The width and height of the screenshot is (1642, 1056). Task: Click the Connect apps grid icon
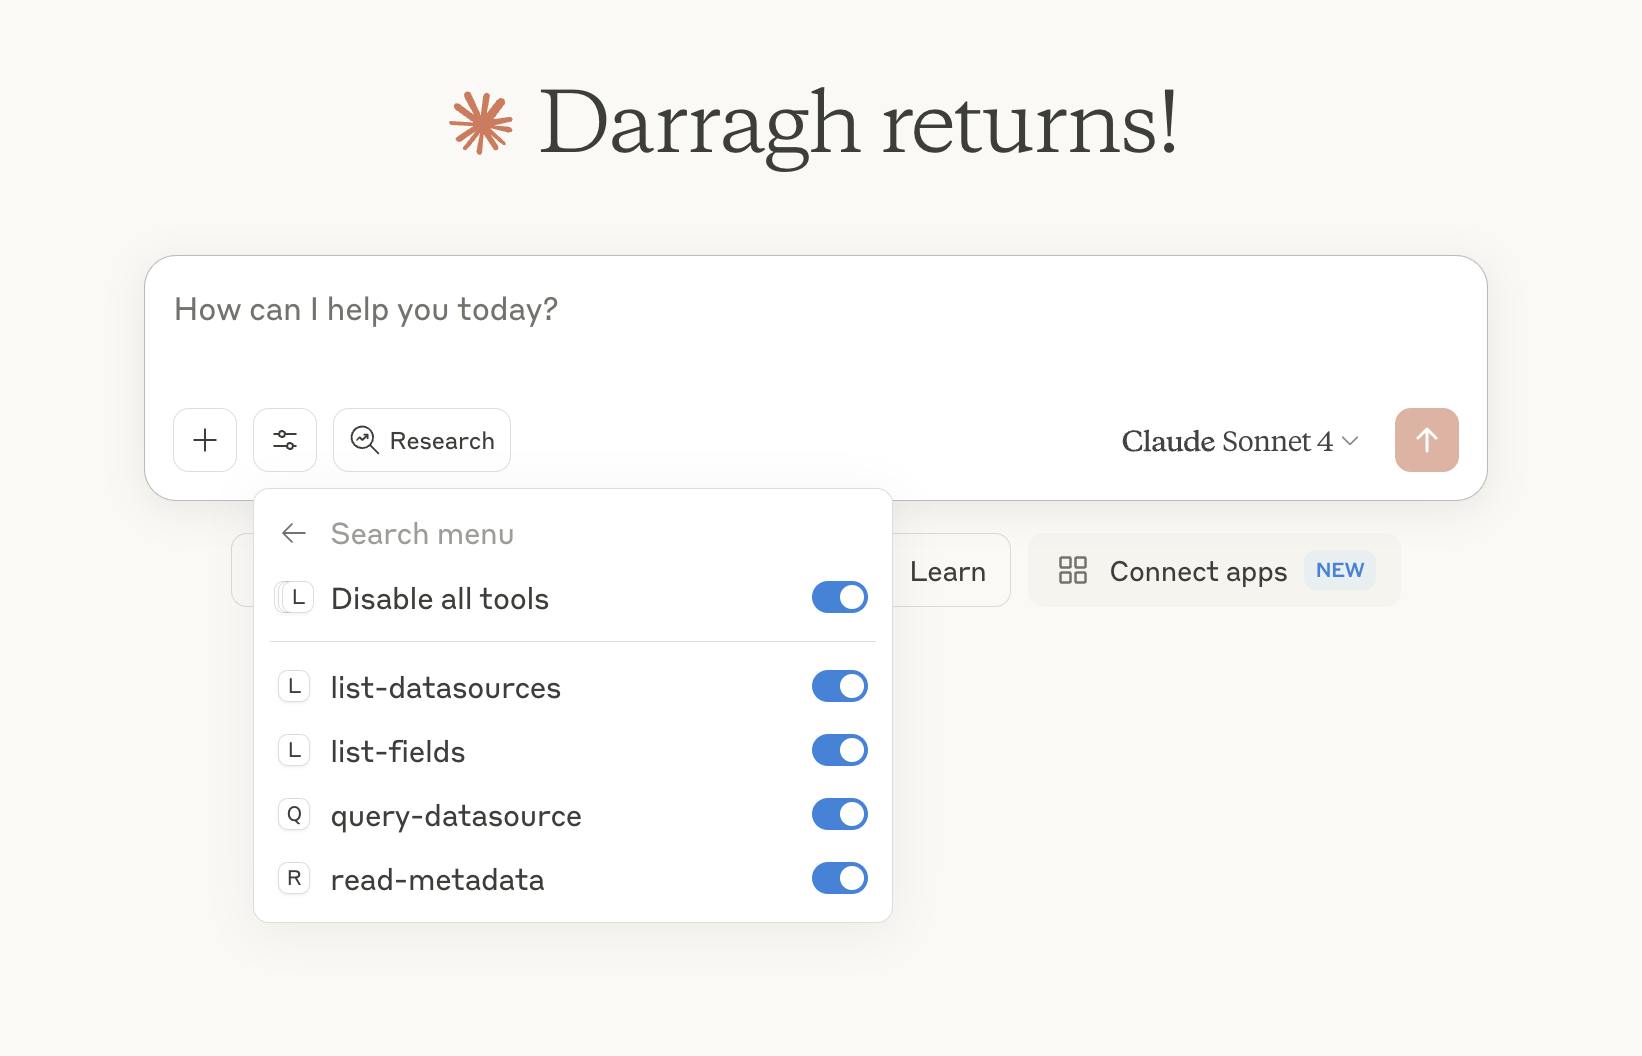pos(1073,570)
